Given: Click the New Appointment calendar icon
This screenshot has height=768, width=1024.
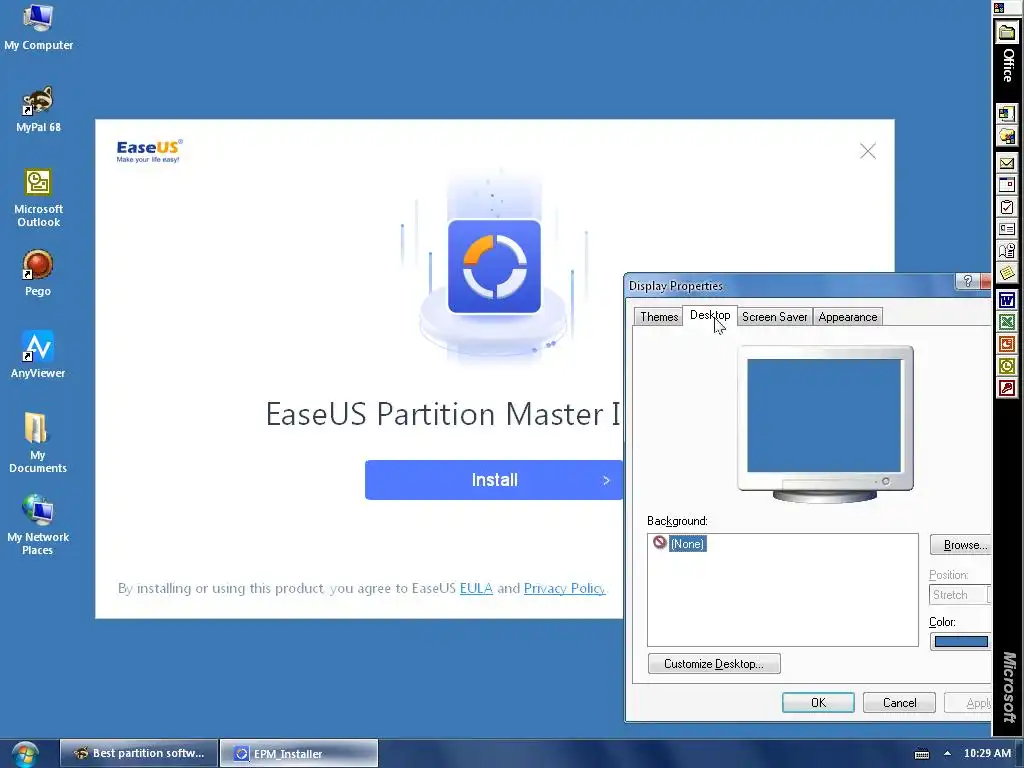Looking at the screenshot, I should pos(1007,185).
